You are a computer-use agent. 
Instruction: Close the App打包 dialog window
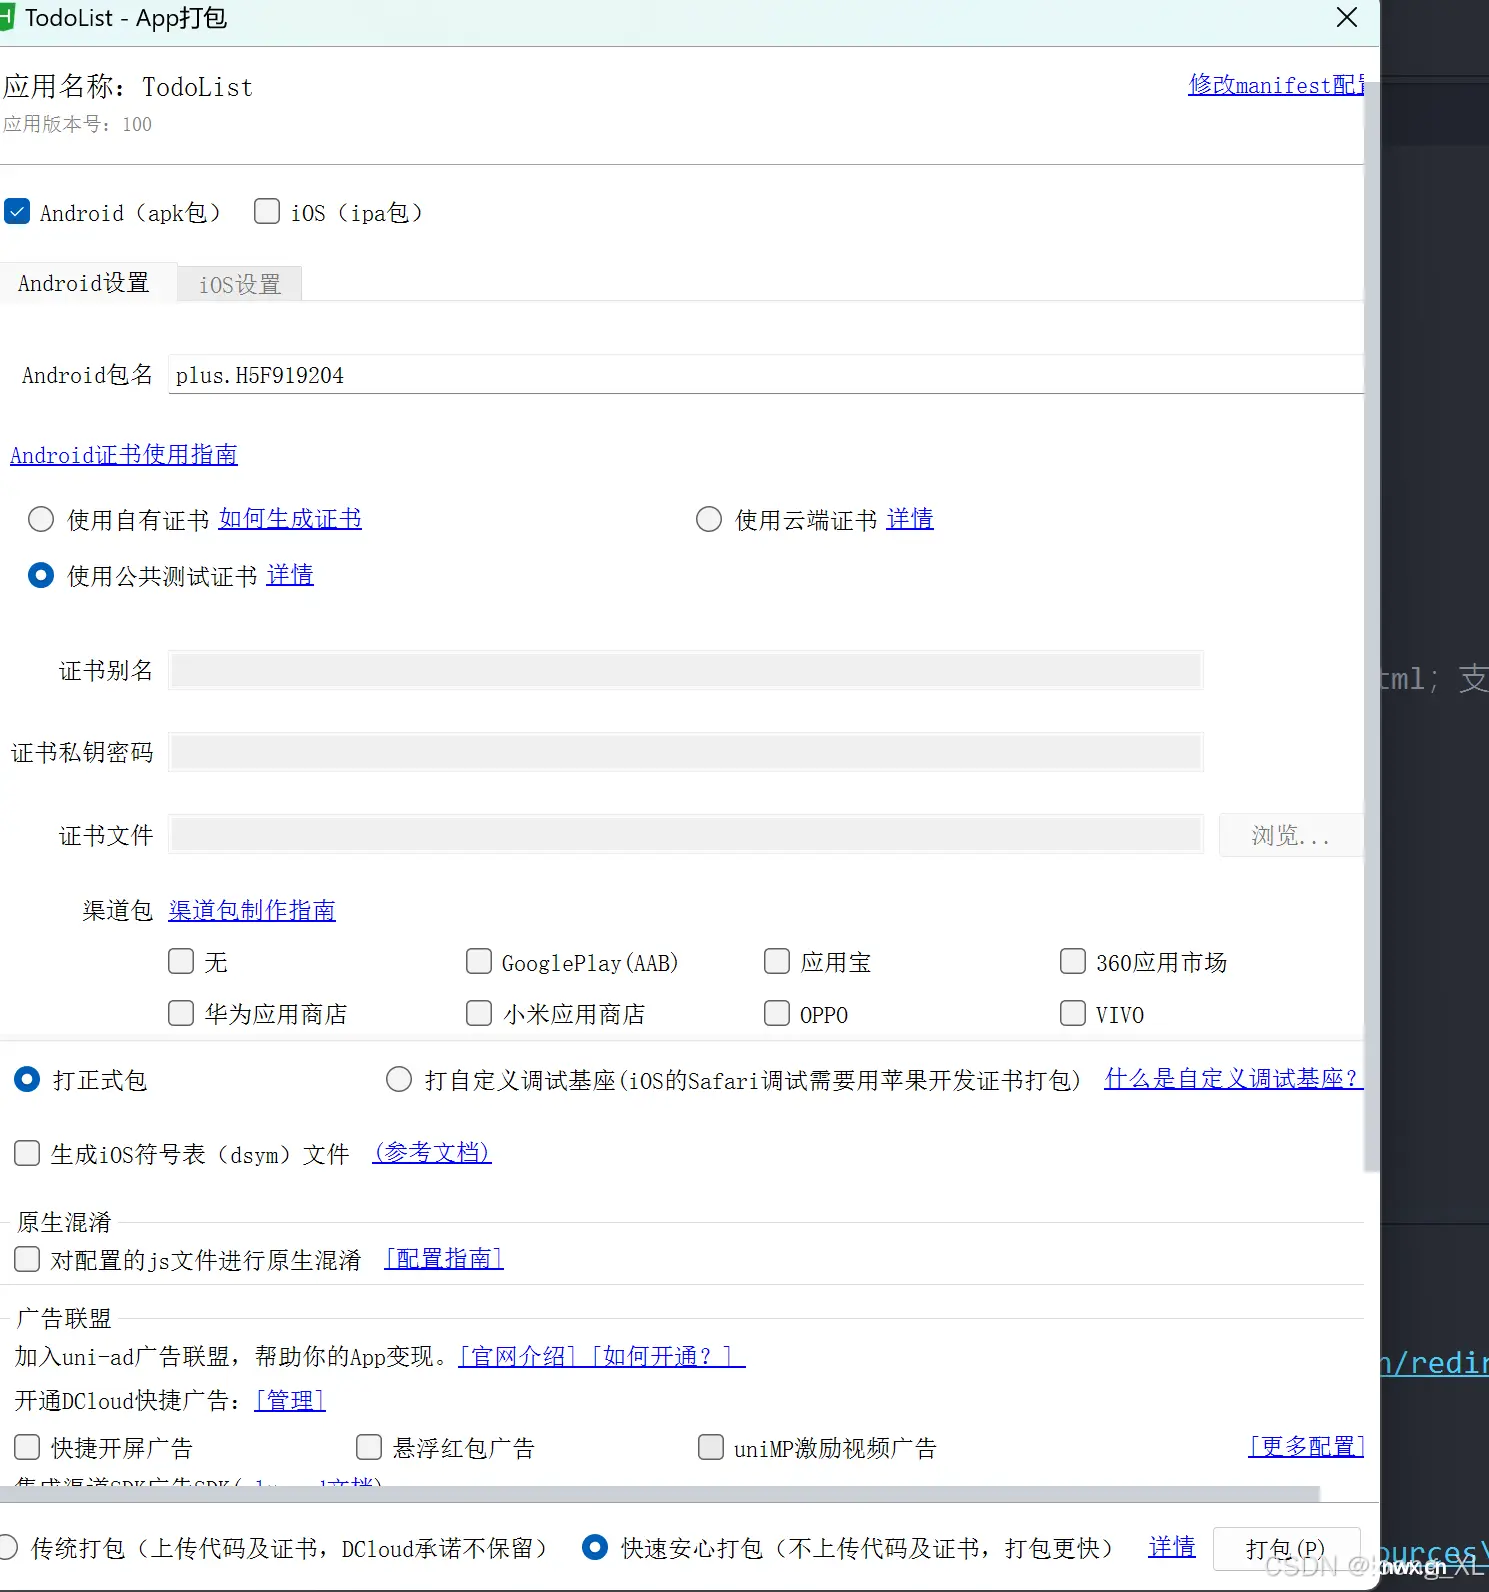pos(1346,17)
